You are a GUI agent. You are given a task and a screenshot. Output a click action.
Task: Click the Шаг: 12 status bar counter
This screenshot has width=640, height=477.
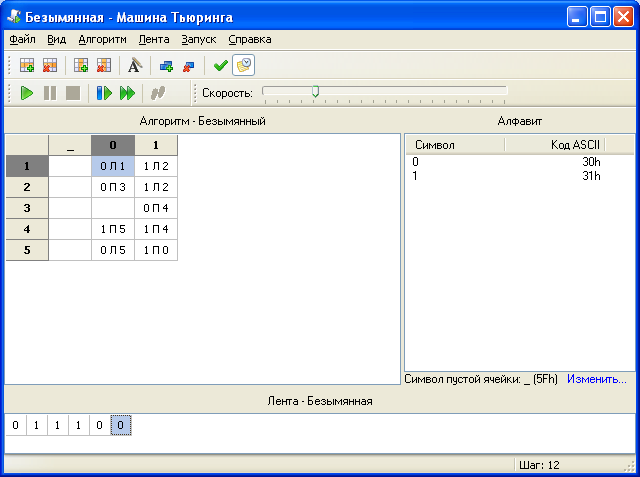539,465
